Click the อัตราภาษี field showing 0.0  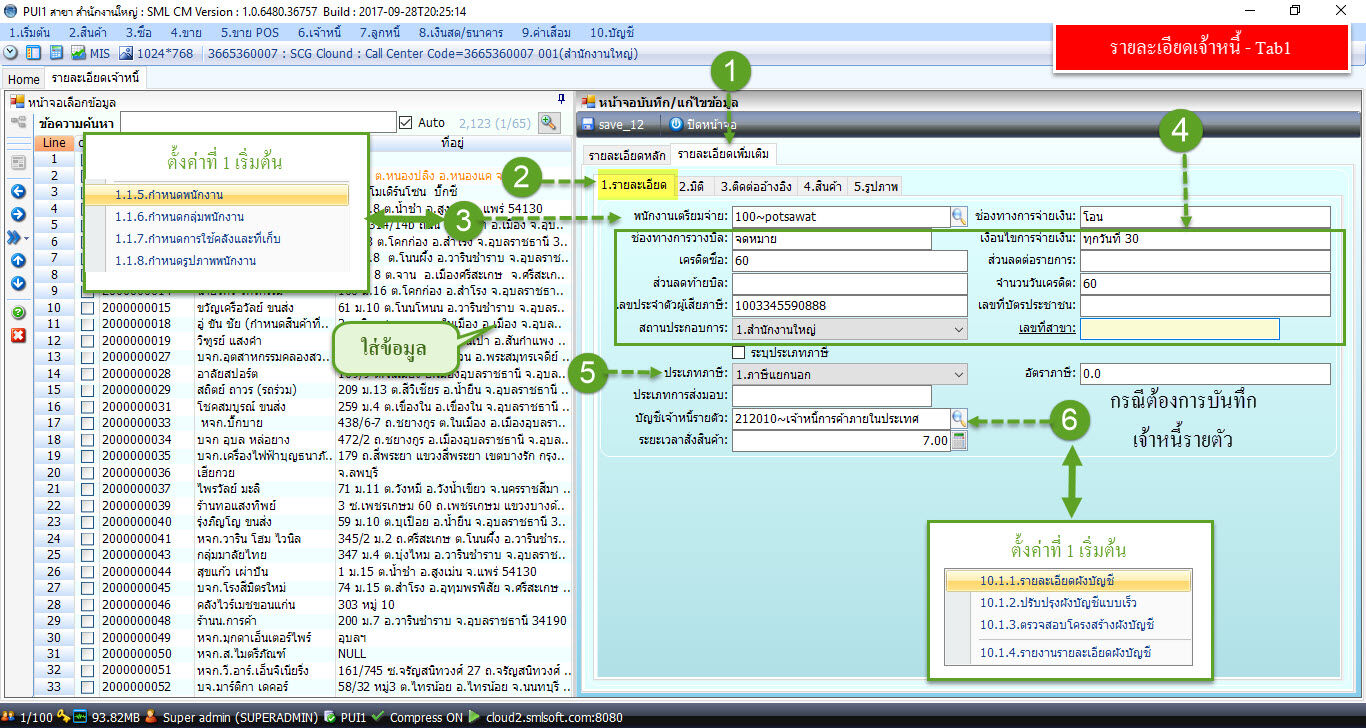coord(1205,374)
